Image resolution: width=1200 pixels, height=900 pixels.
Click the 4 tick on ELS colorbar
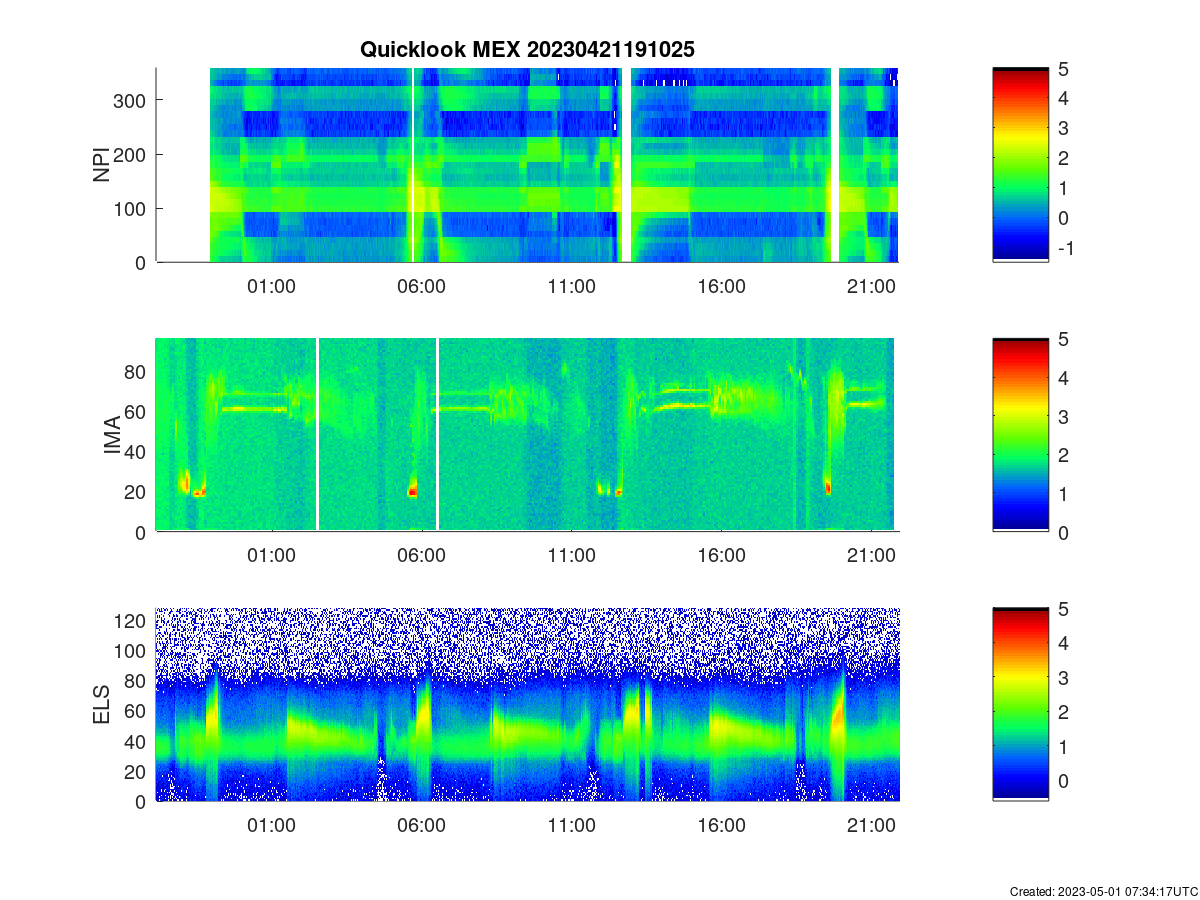pos(1063,643)
